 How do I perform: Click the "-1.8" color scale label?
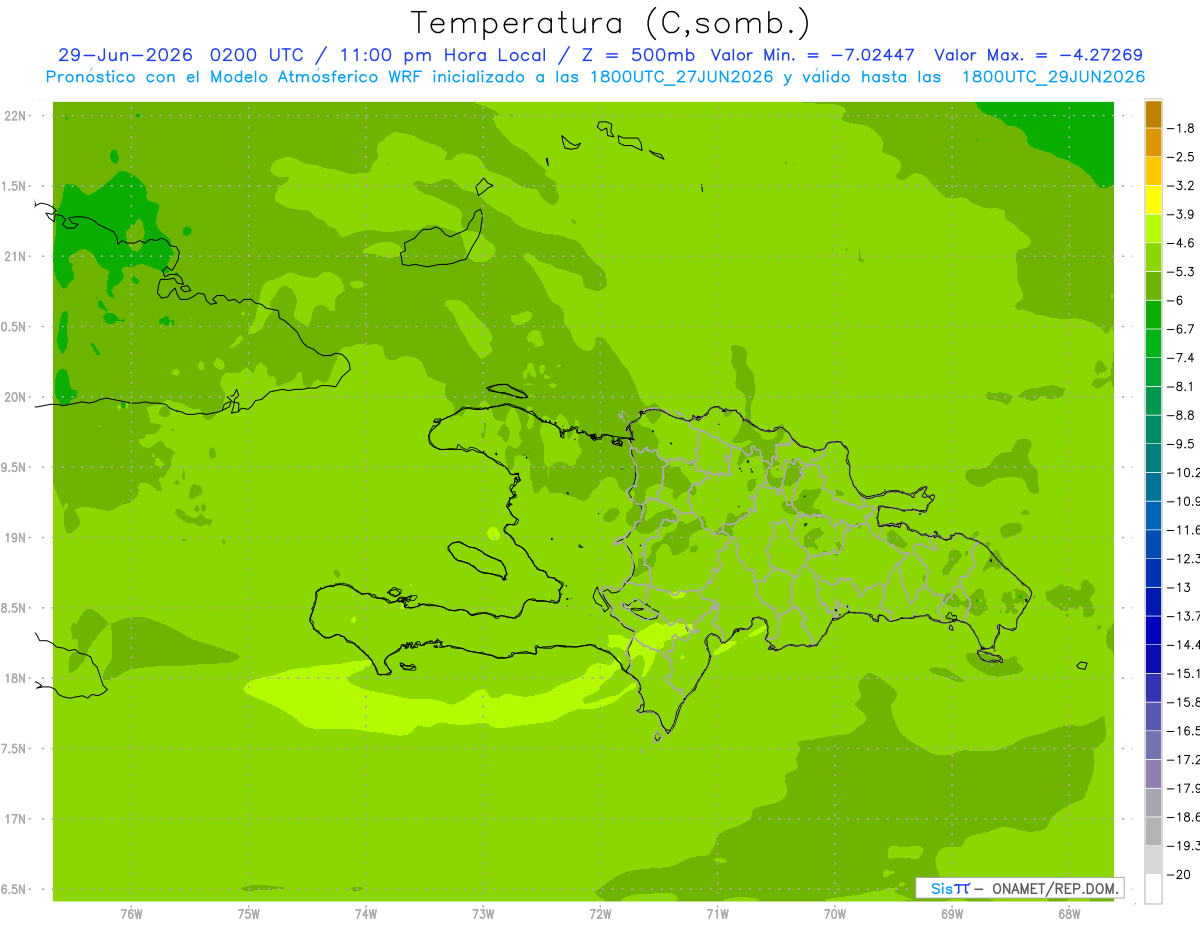pyautogui.click(x=1182, y=128)
